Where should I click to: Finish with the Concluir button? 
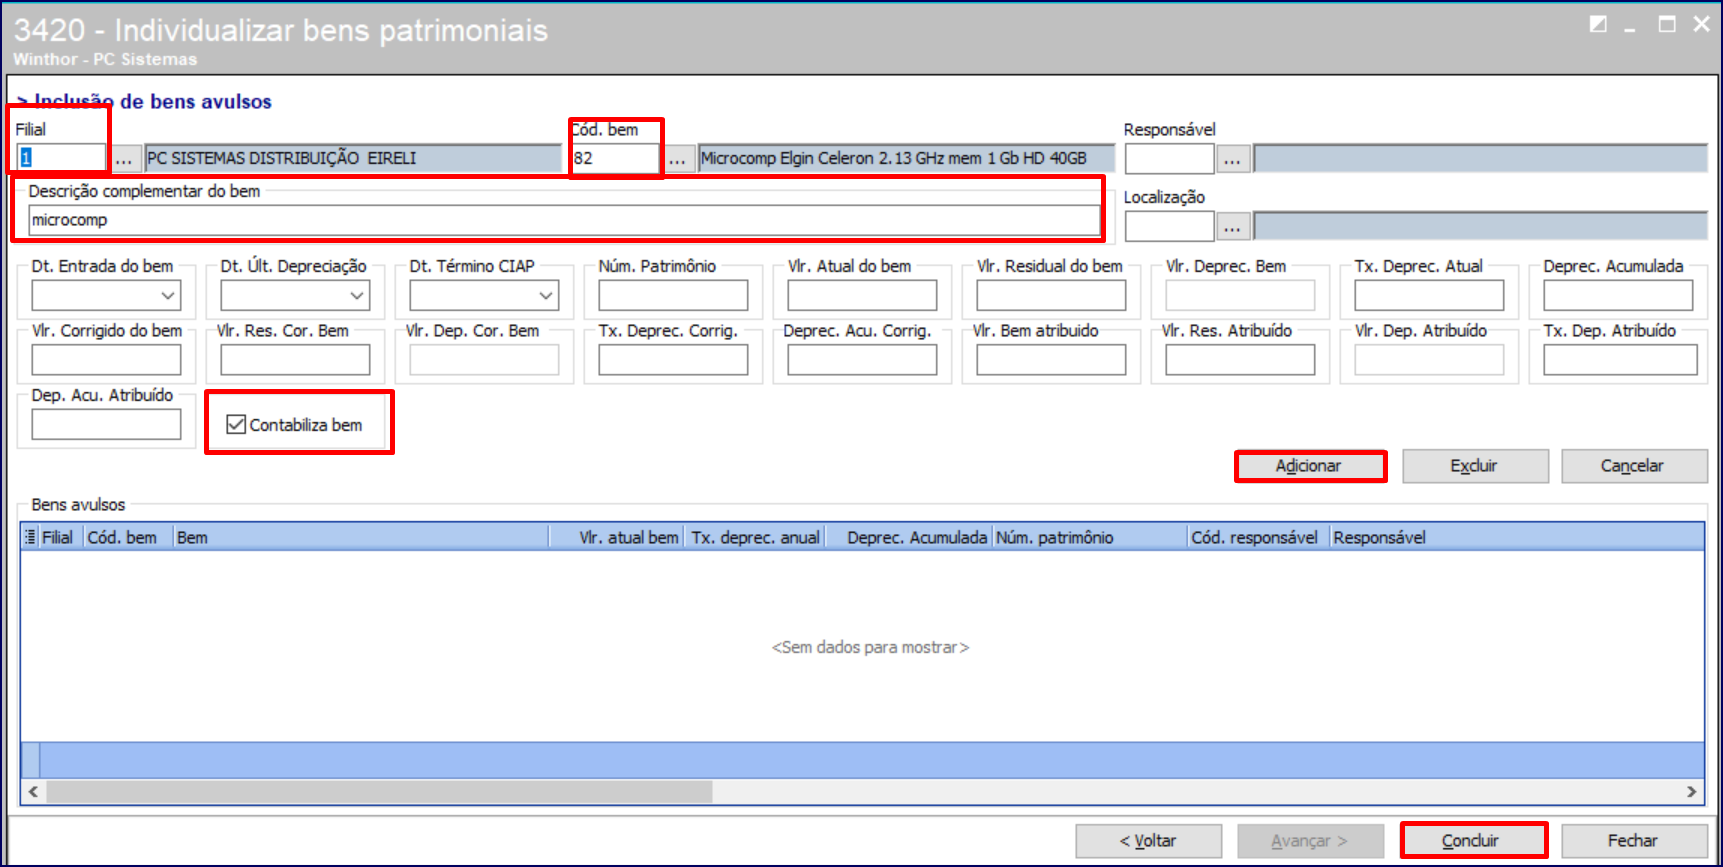pyautogui.click(x=1472, y=841)
